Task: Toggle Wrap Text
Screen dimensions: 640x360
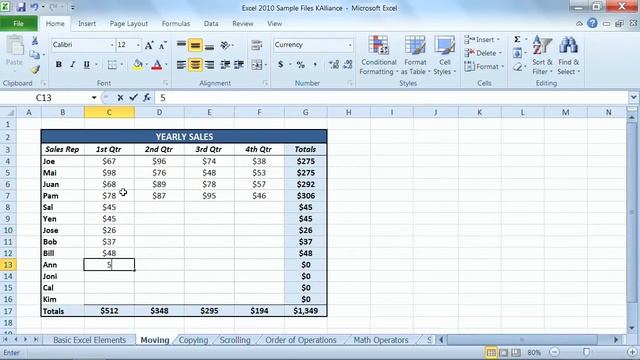Action: point(256,45)
